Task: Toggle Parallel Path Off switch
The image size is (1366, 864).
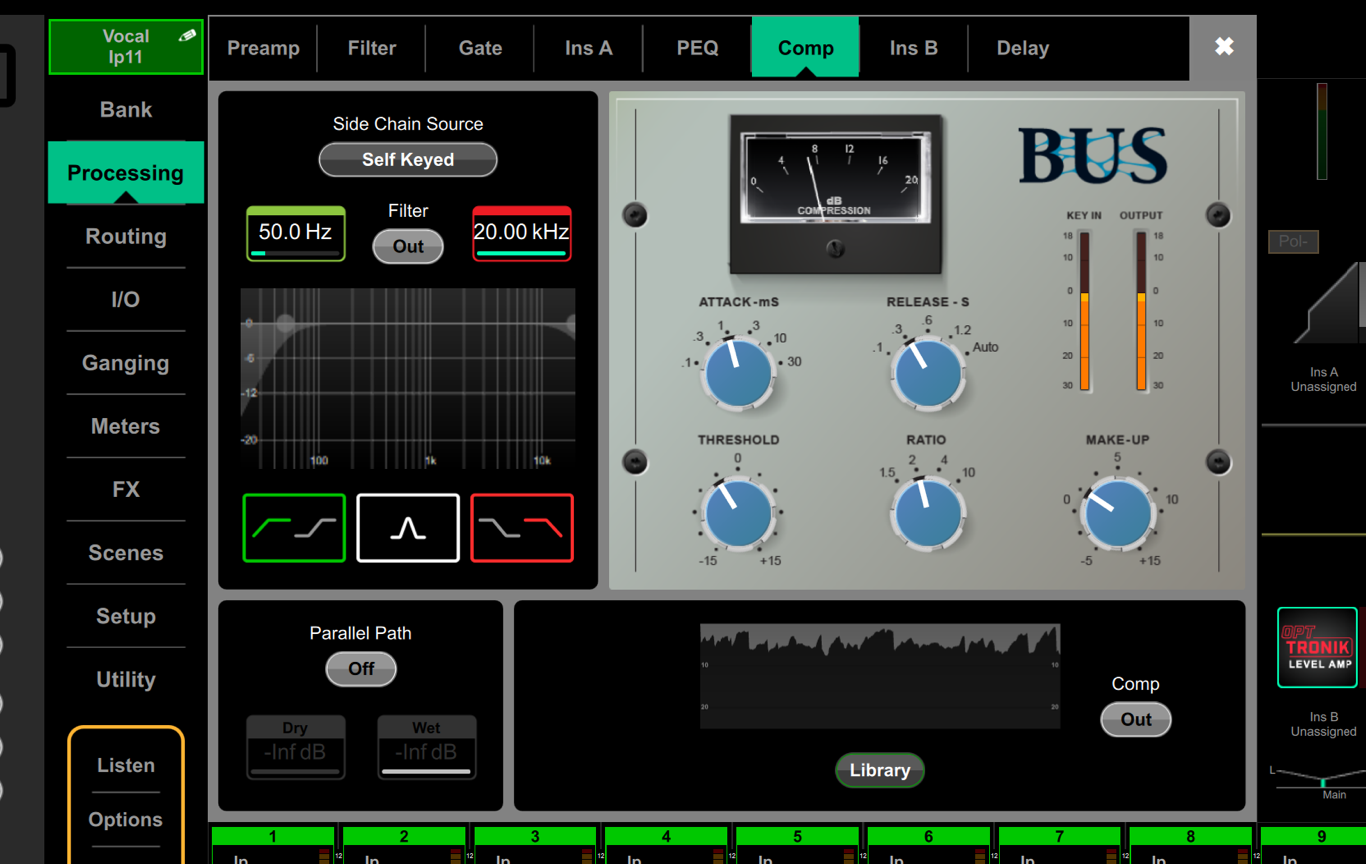Action: pos(361,669)
